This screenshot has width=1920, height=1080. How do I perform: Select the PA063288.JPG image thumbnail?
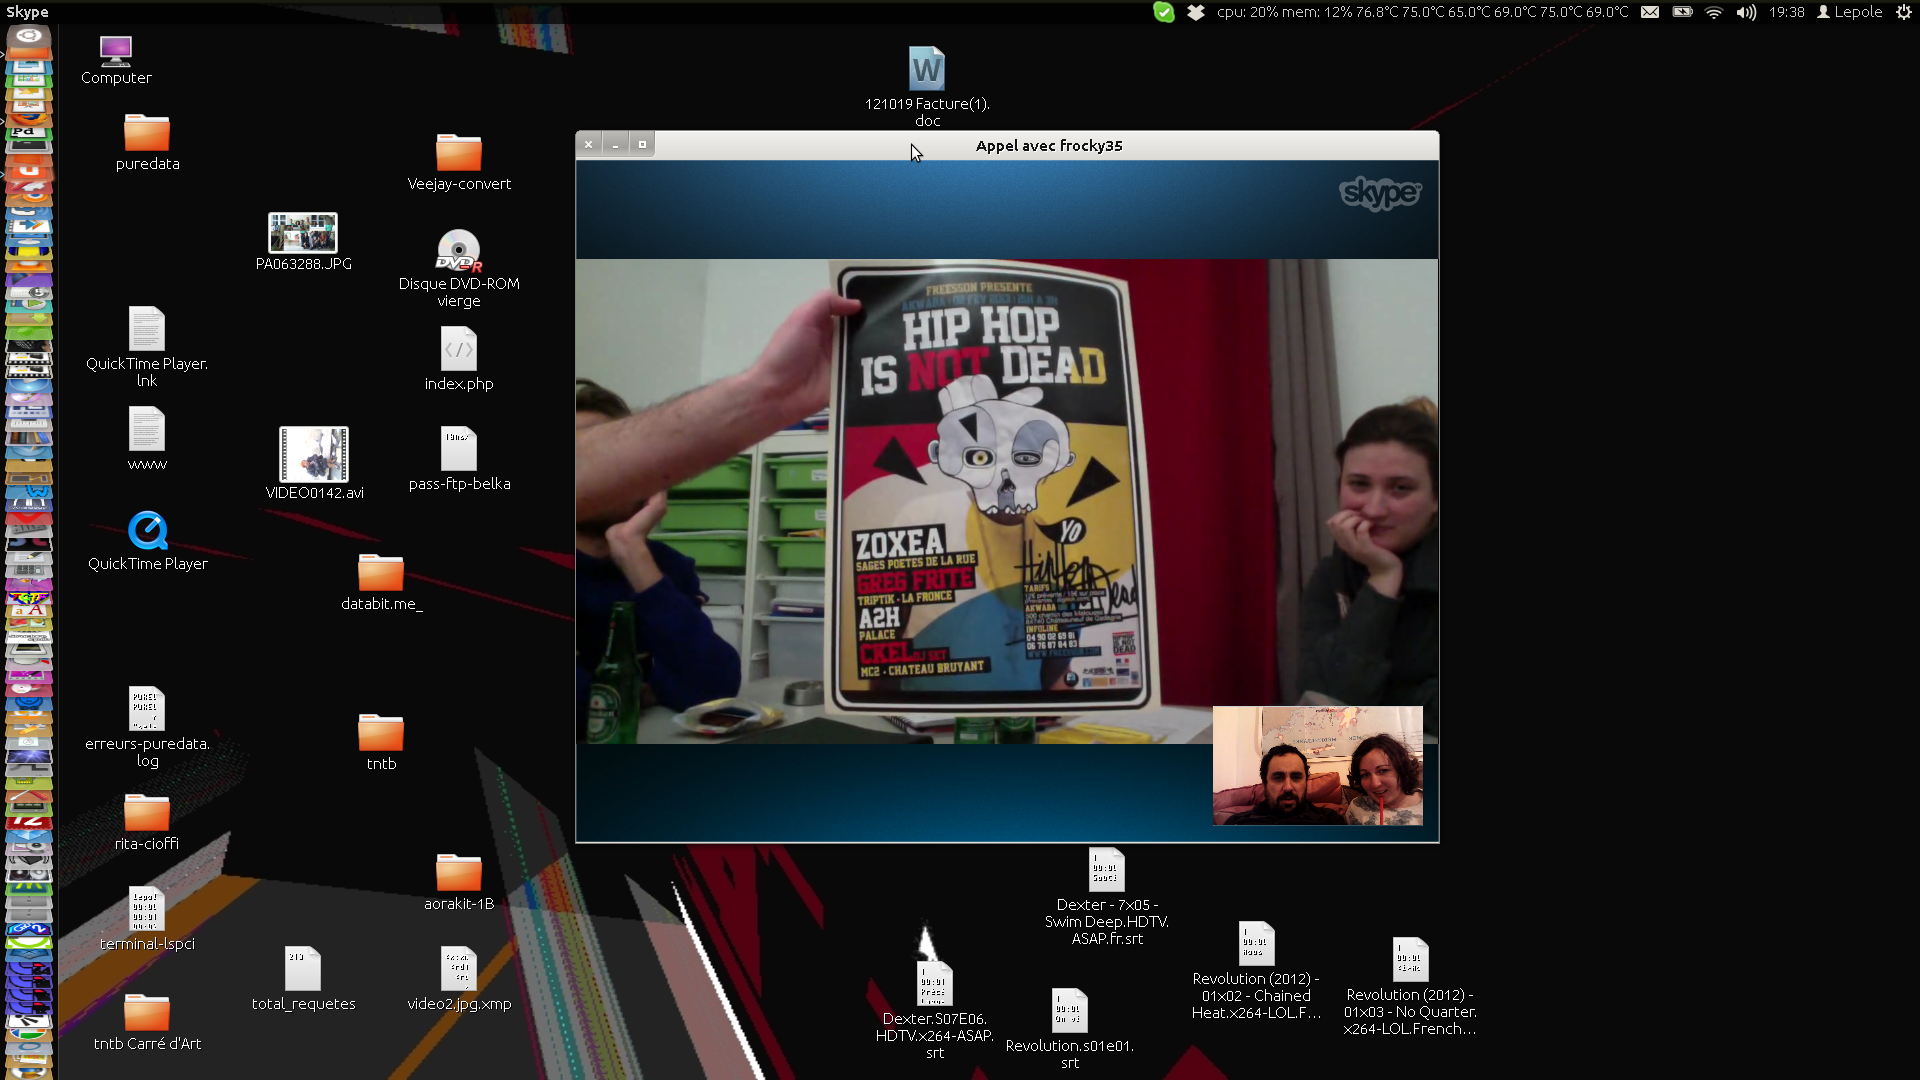point(303,233)
